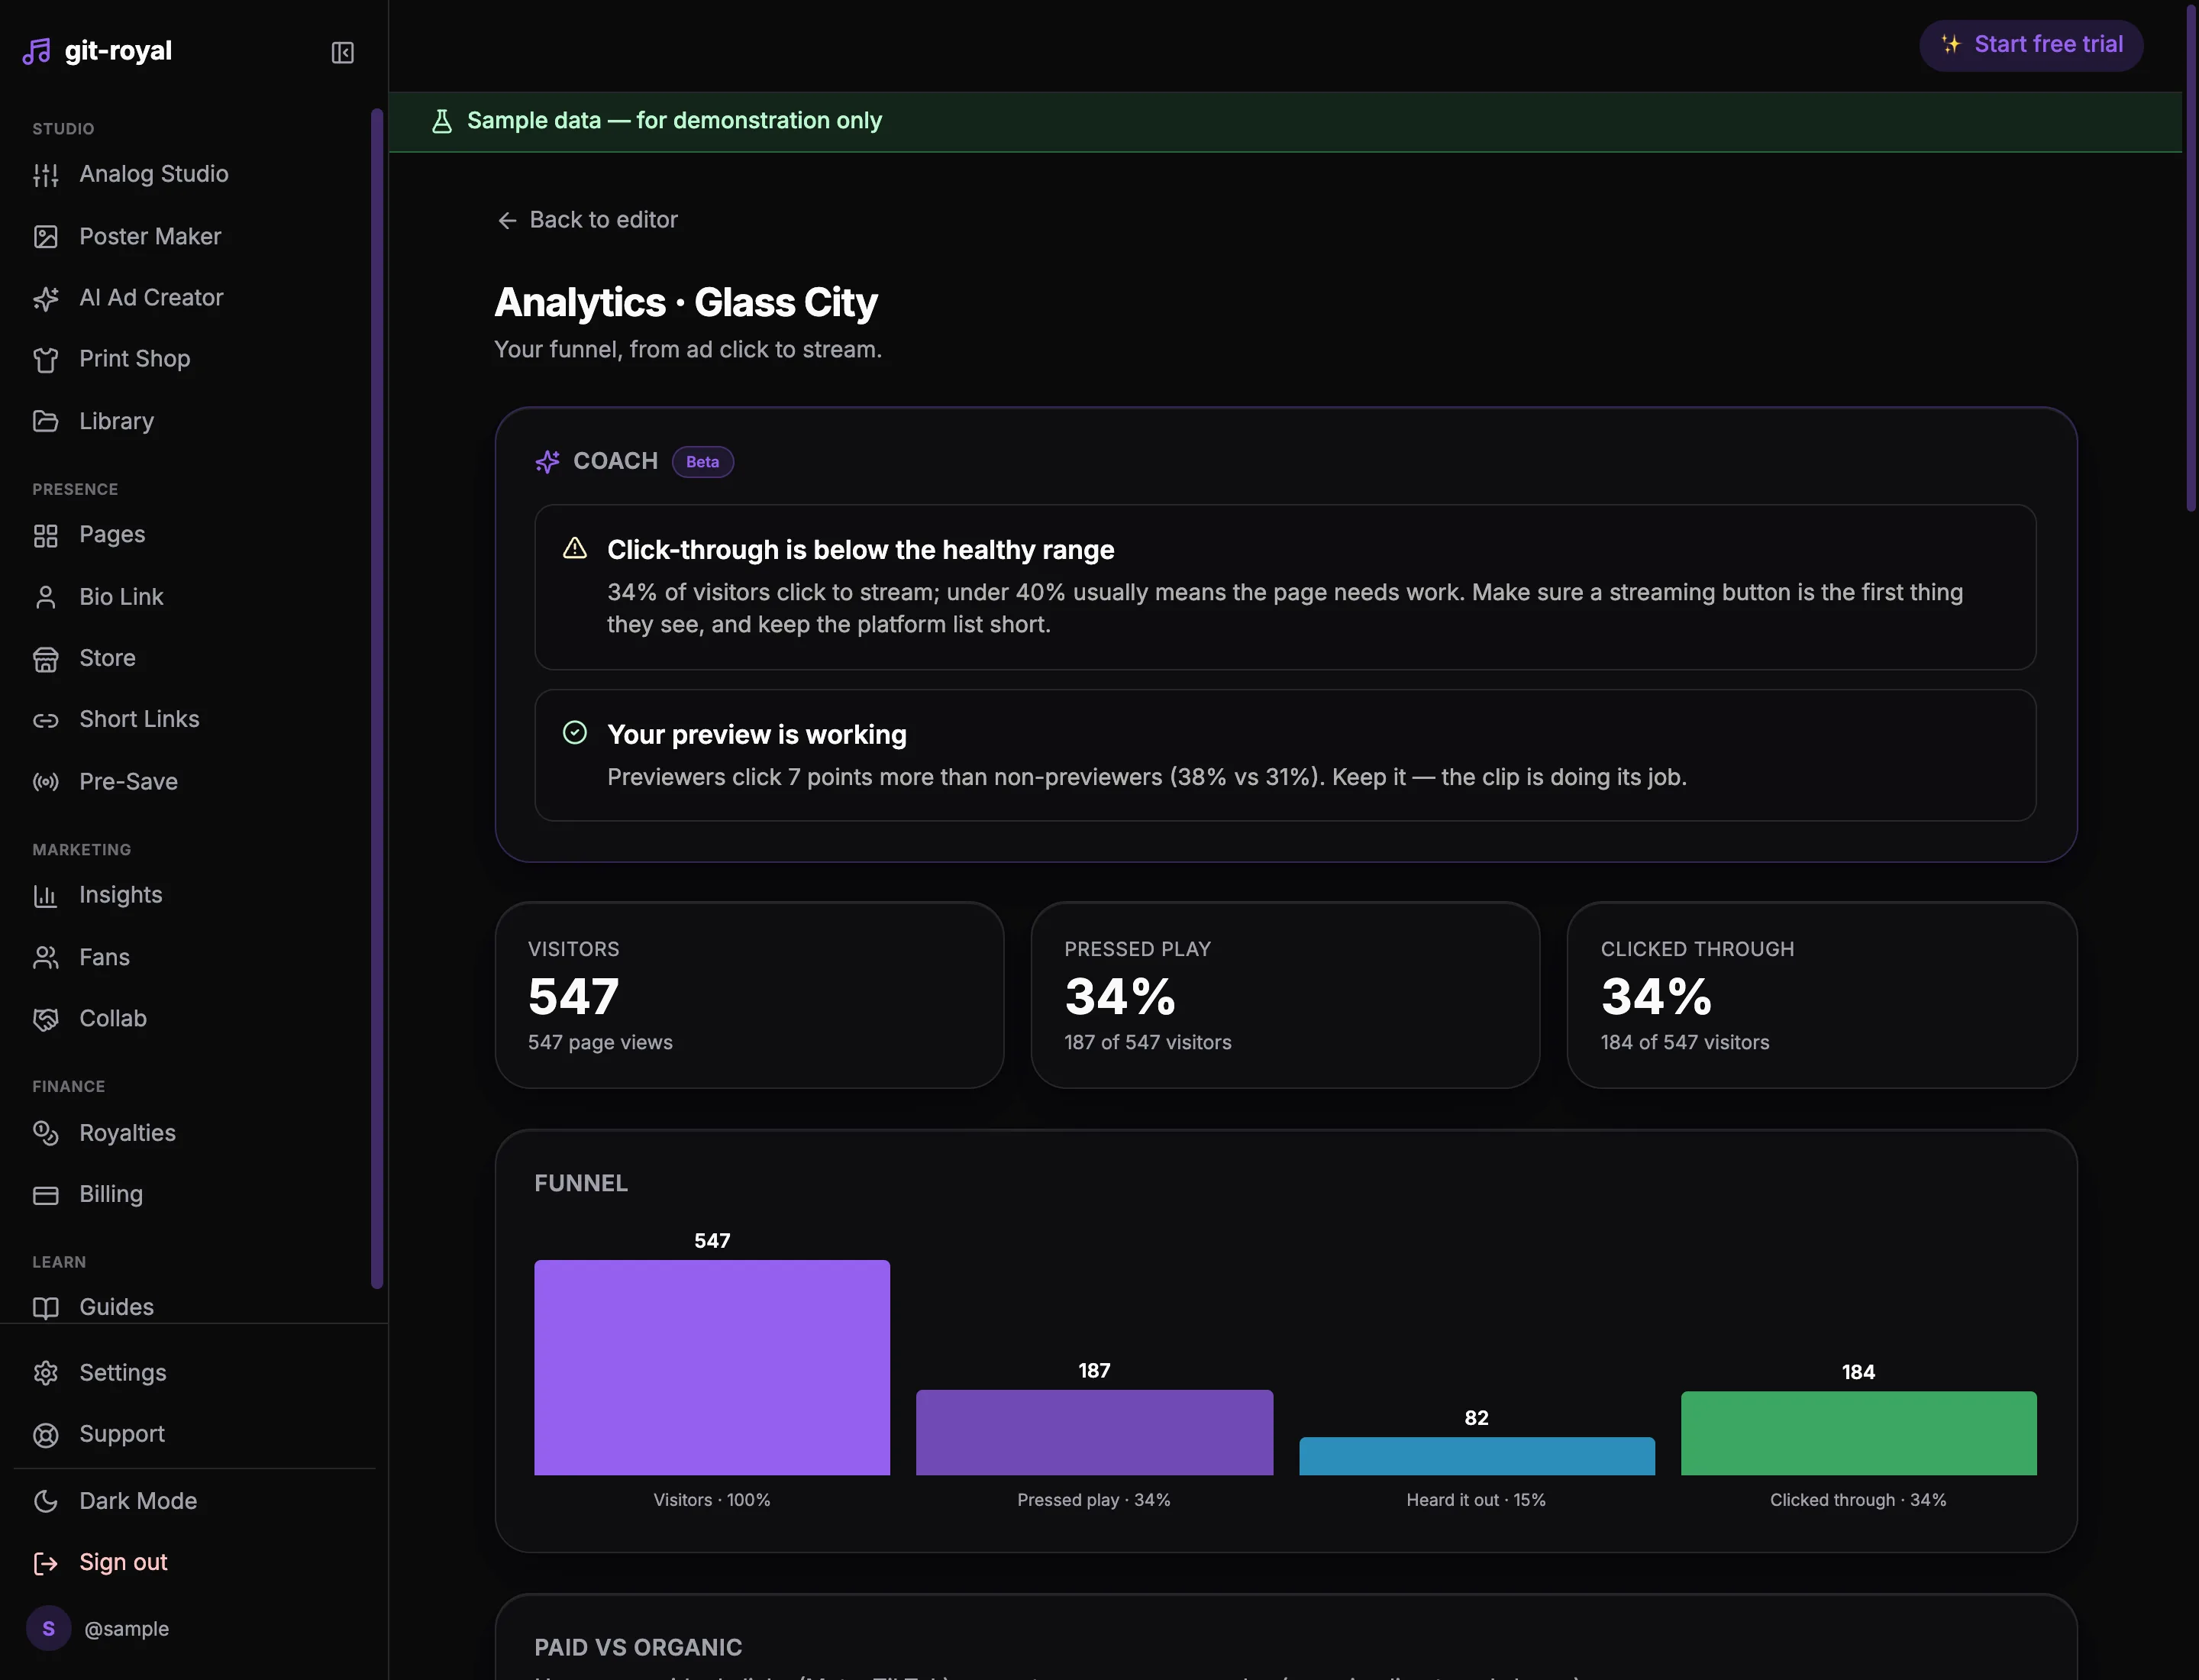Click the sidebar vertical scrollbar
The image size is (2199, 1680).
pyautogui.click(x=377, y=698)
